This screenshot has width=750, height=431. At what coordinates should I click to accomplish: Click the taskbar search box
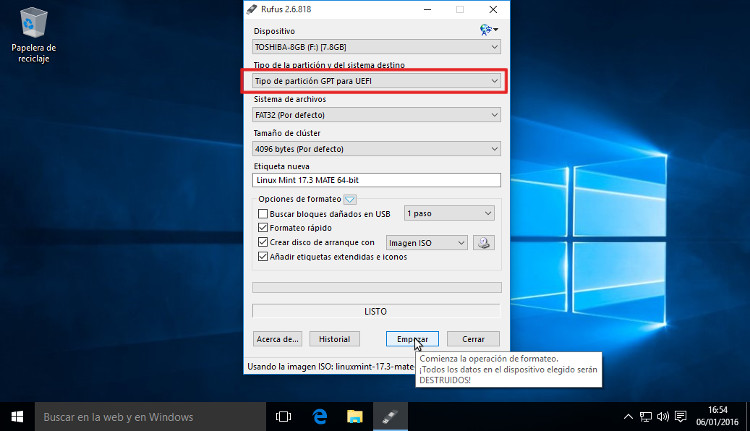[150, 417]
